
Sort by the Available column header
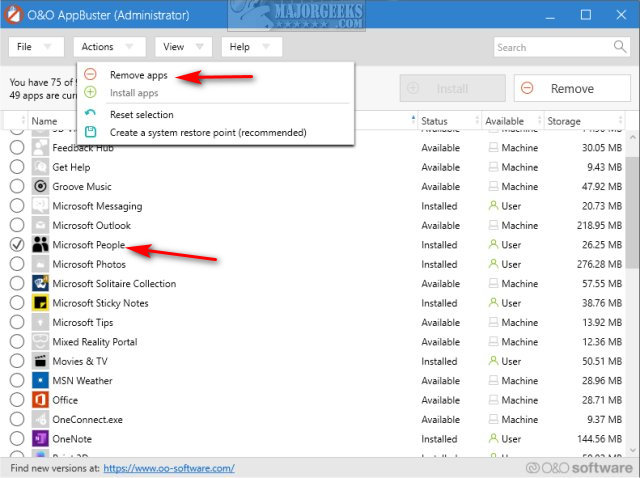[513, 121]
